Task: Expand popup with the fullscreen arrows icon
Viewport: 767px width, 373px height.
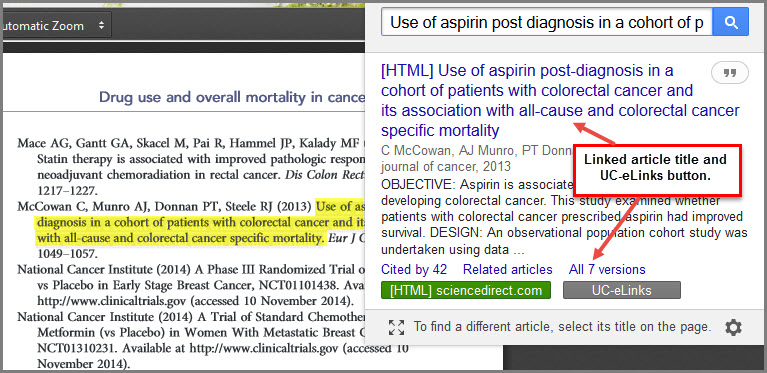Action: tap(396, 327)
